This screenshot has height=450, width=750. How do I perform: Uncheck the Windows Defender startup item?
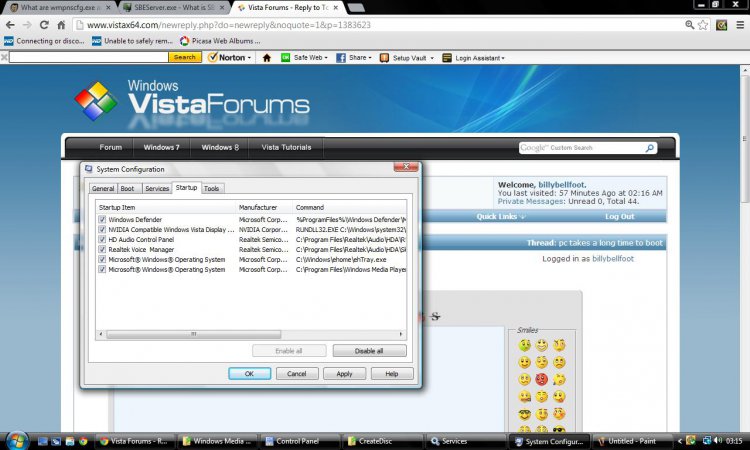(102, 220)
